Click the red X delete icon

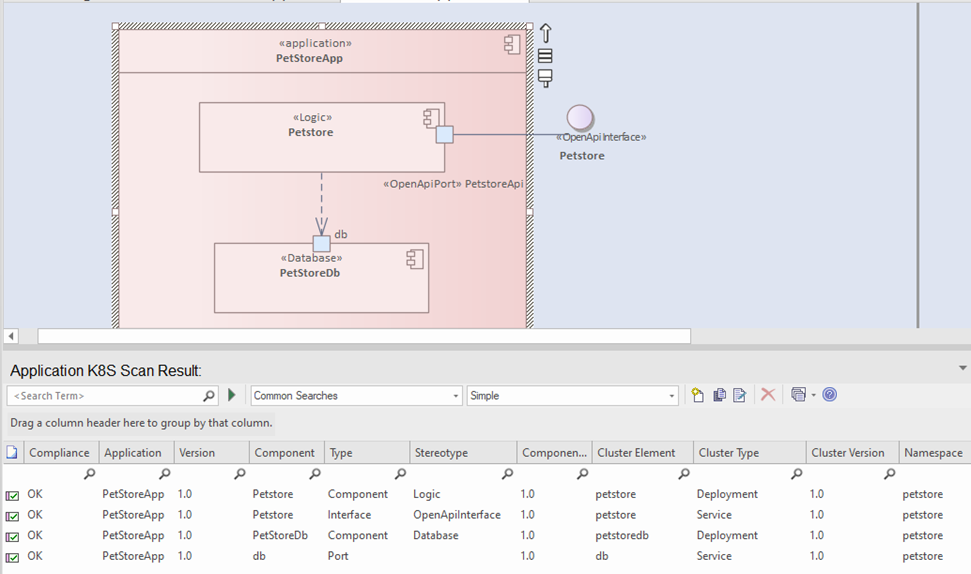(768, 394)
